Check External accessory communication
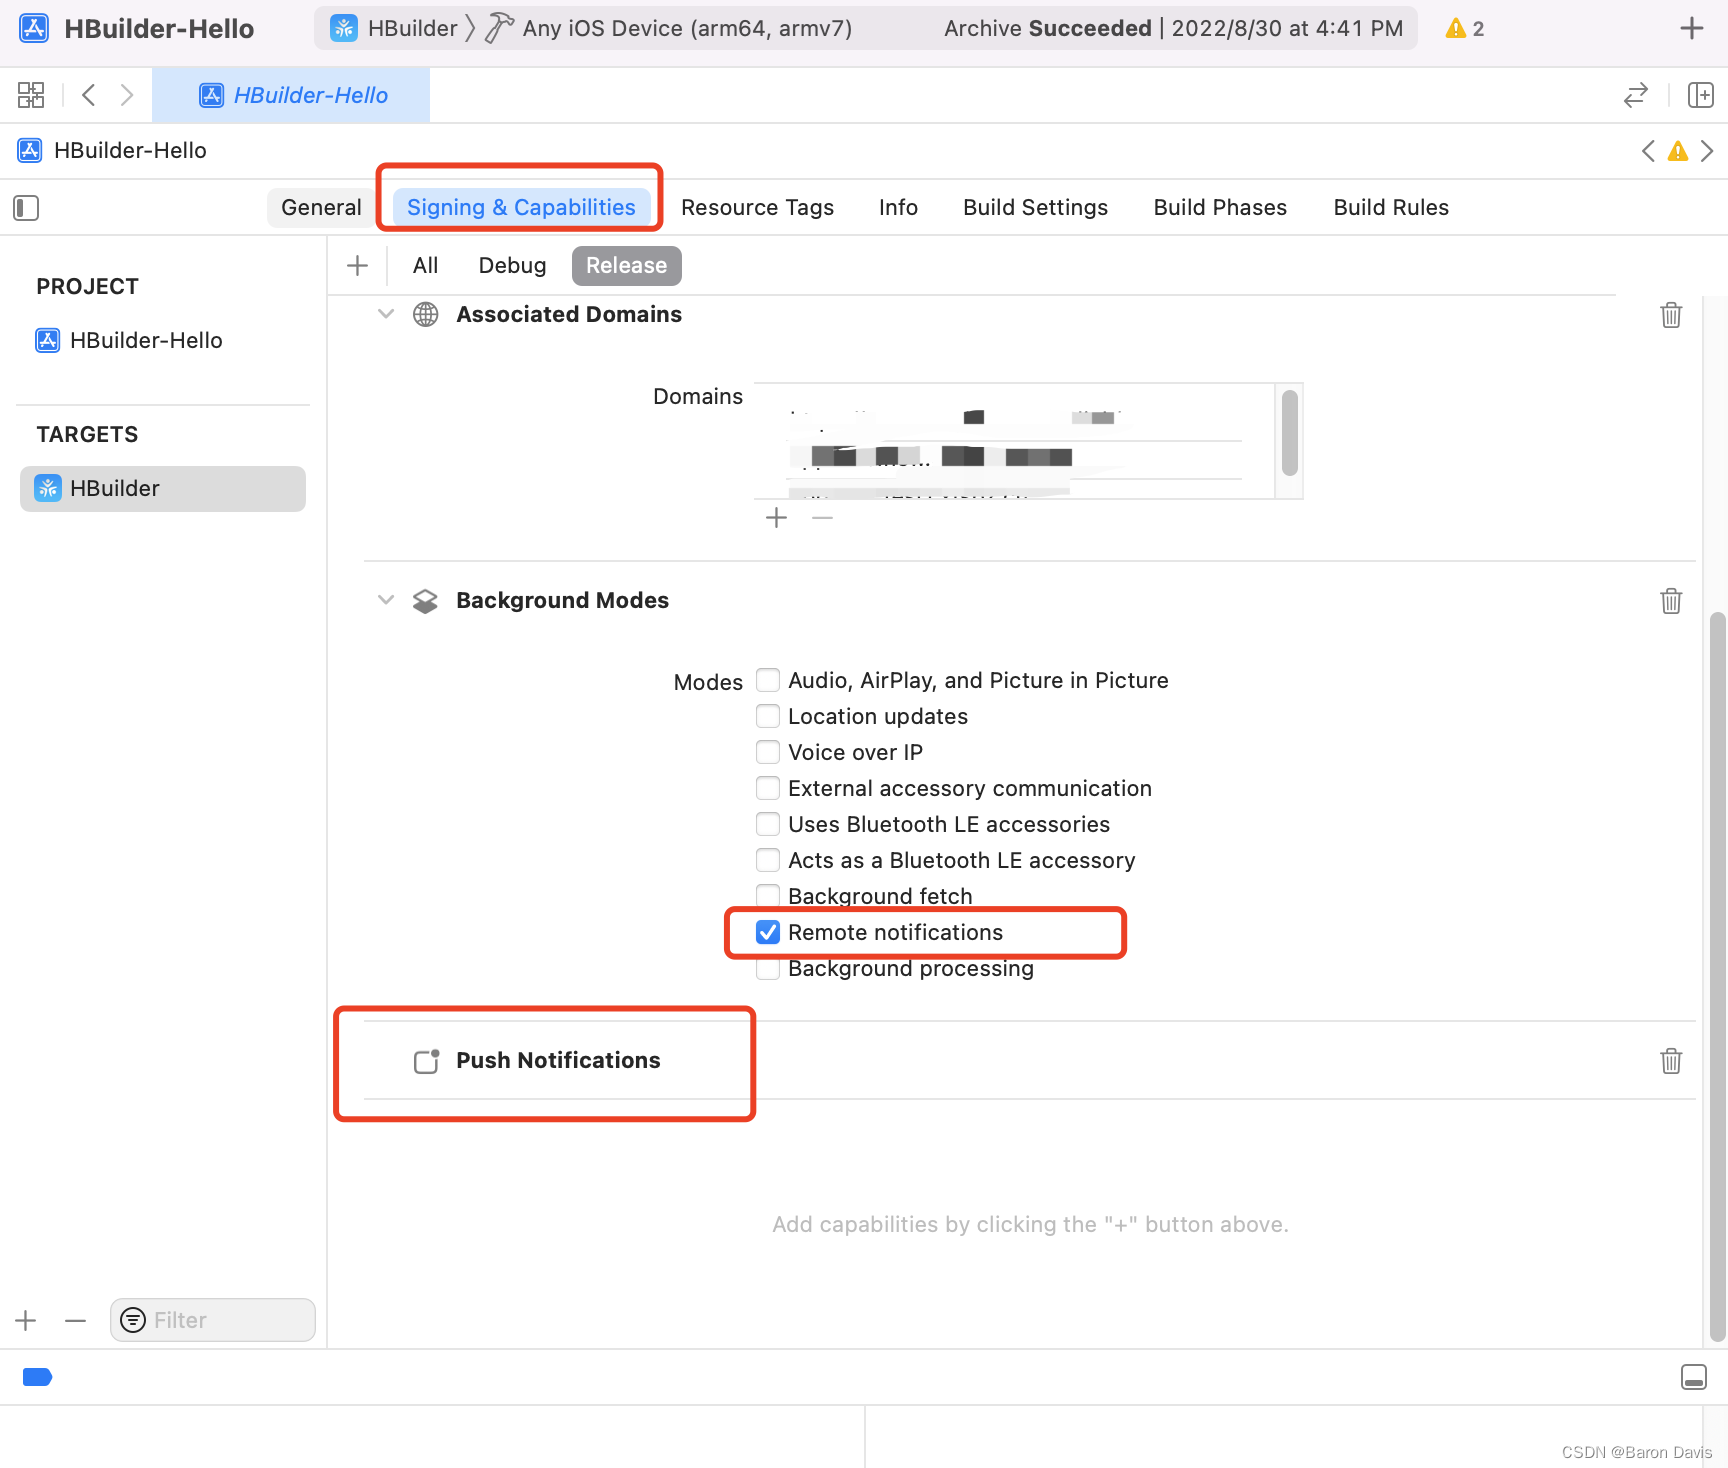Screen dimensions: 1728x1468 (768, 788)
